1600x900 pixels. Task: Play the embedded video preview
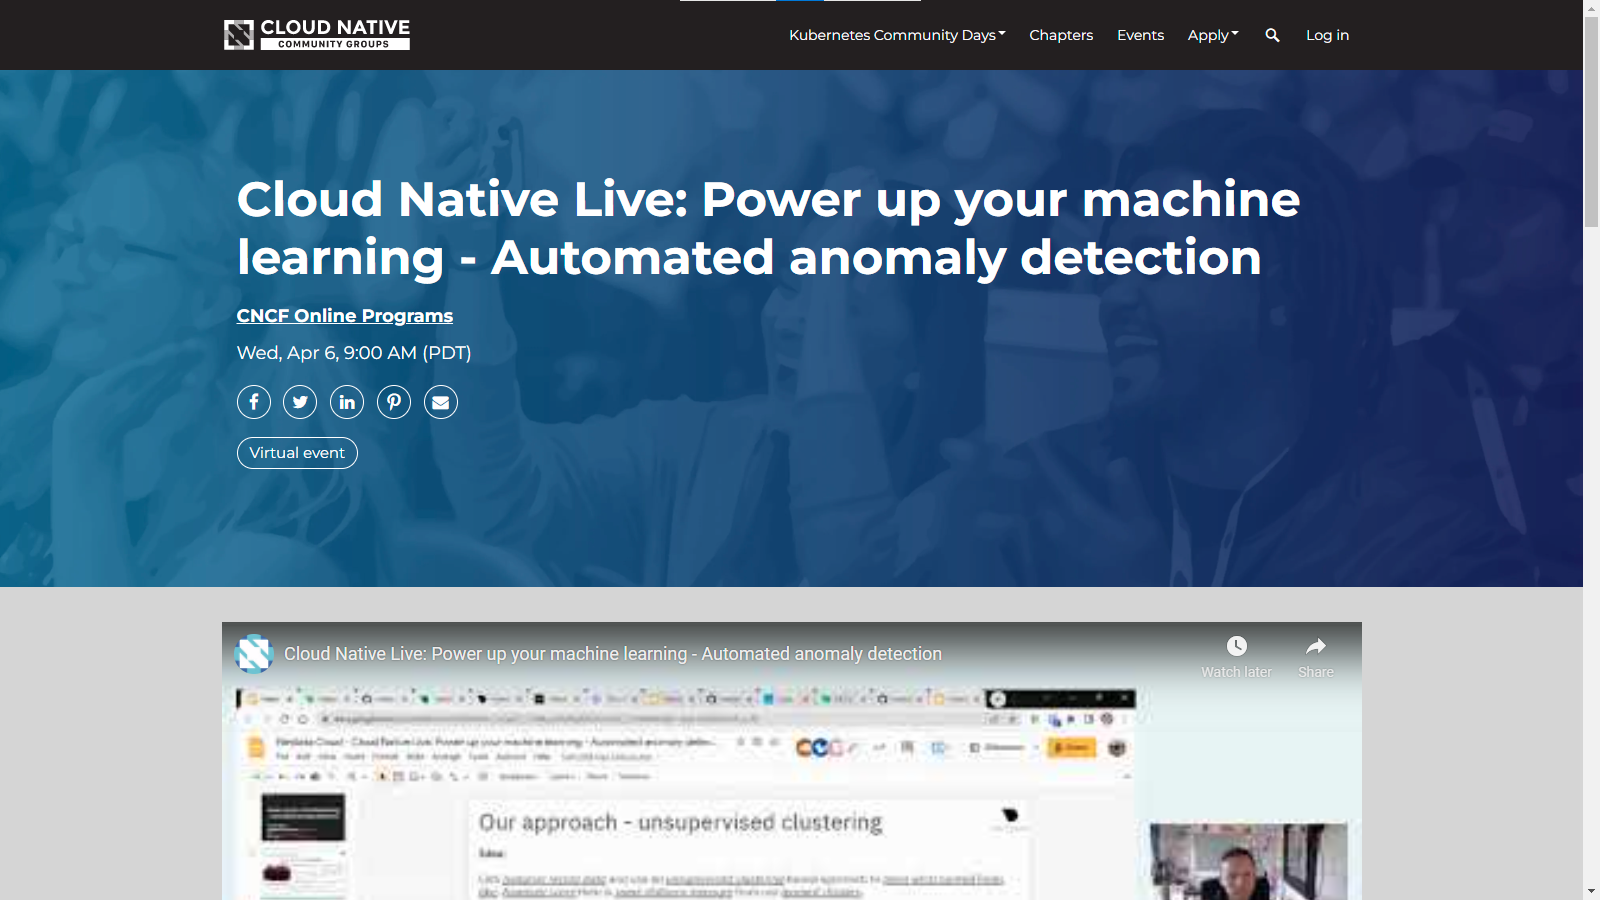790,800
